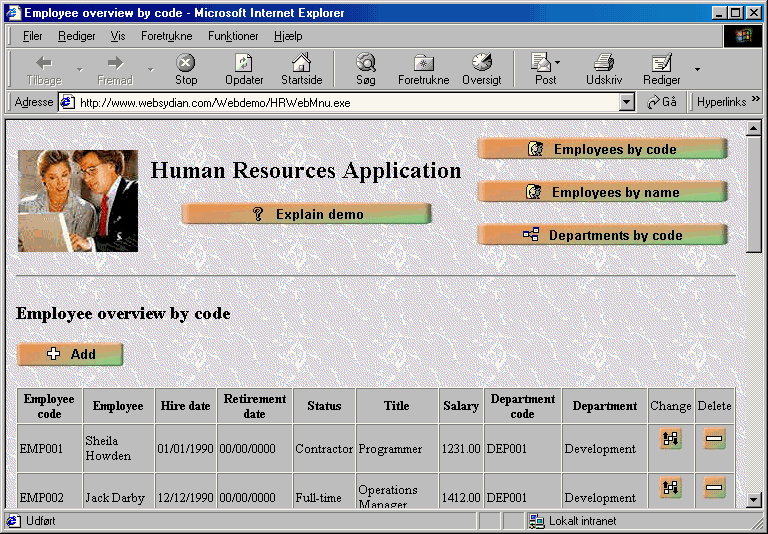Click the address bar URL field
The height and width of the screenshot is (534, 768).
(x=340, y=102)
